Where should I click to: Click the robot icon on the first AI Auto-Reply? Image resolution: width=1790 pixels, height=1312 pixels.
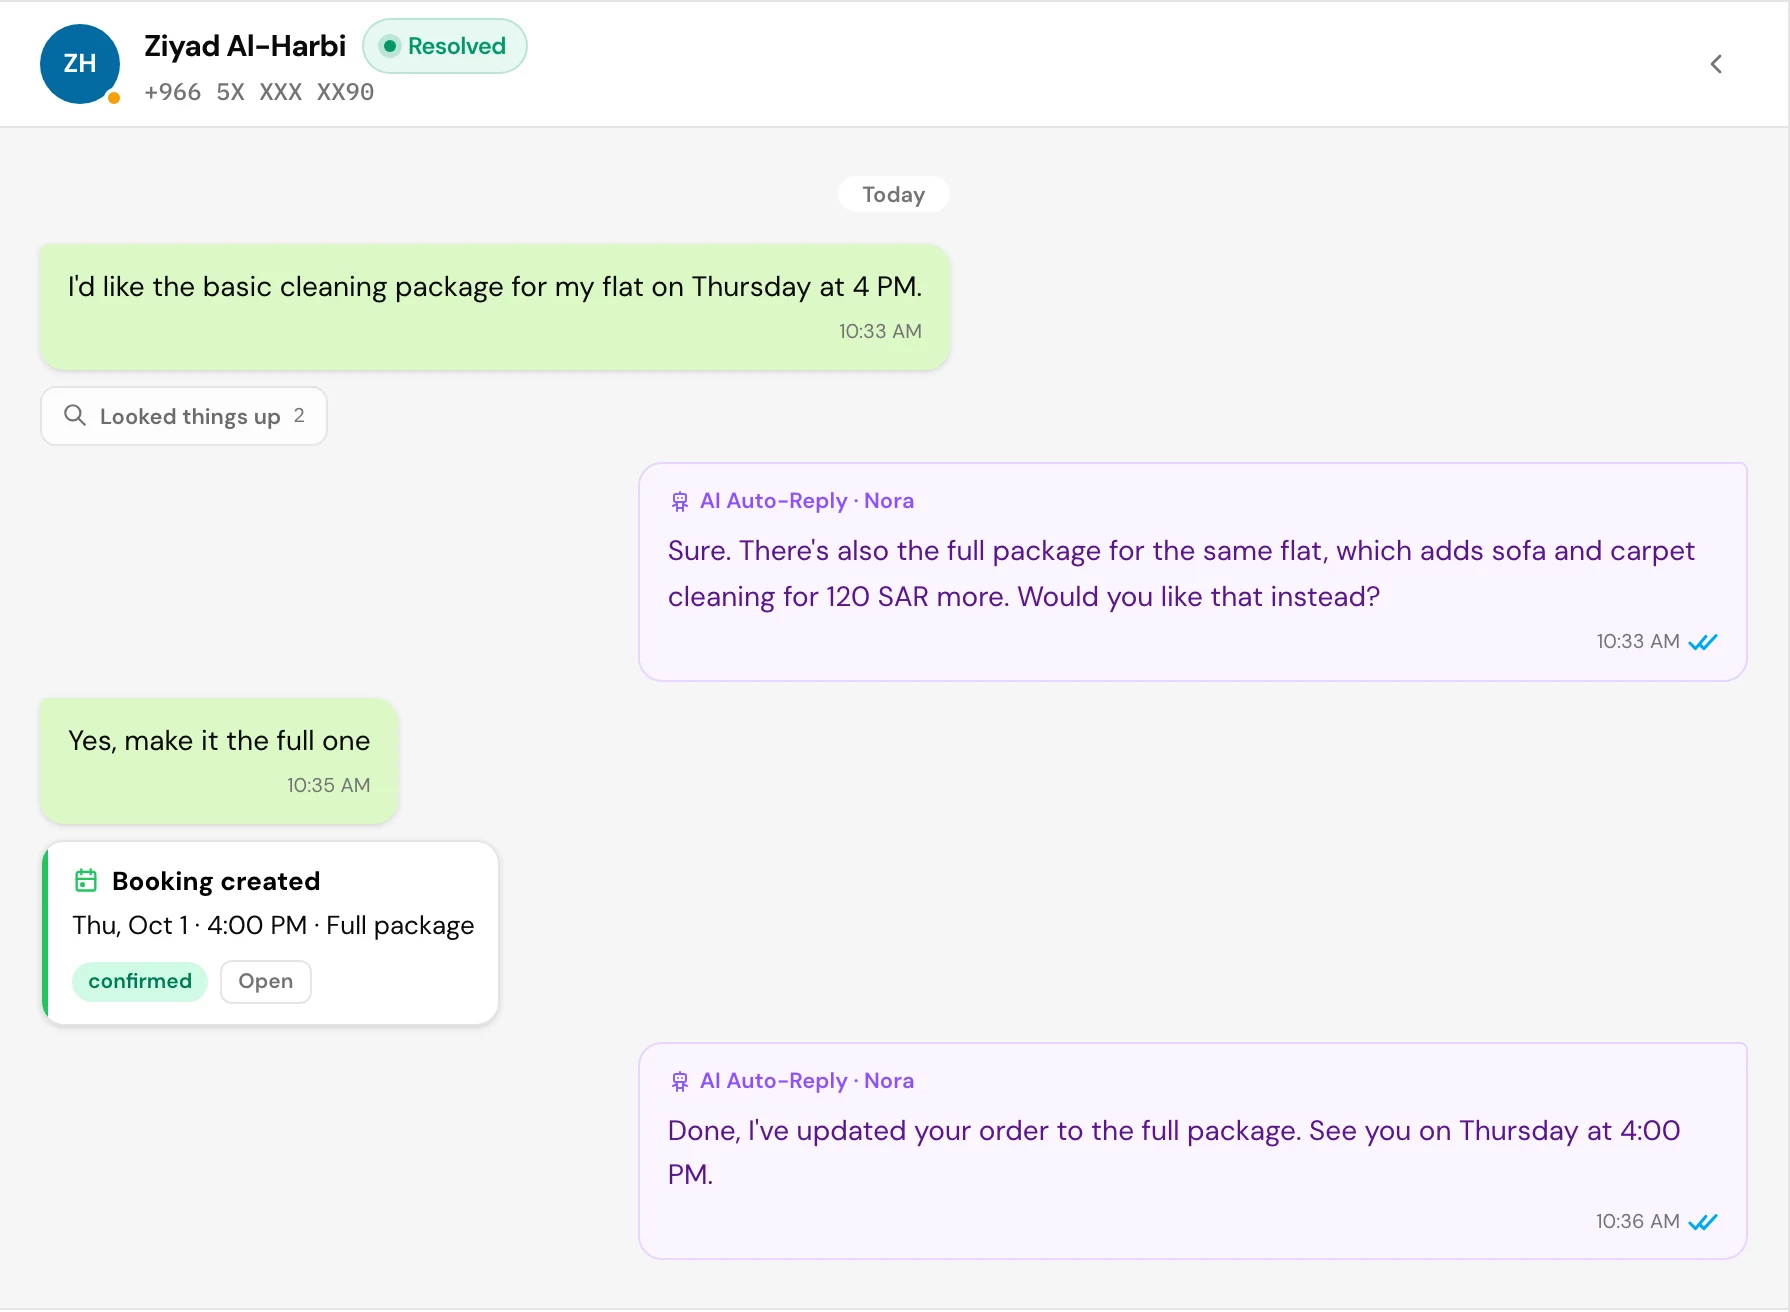[680, 501]
